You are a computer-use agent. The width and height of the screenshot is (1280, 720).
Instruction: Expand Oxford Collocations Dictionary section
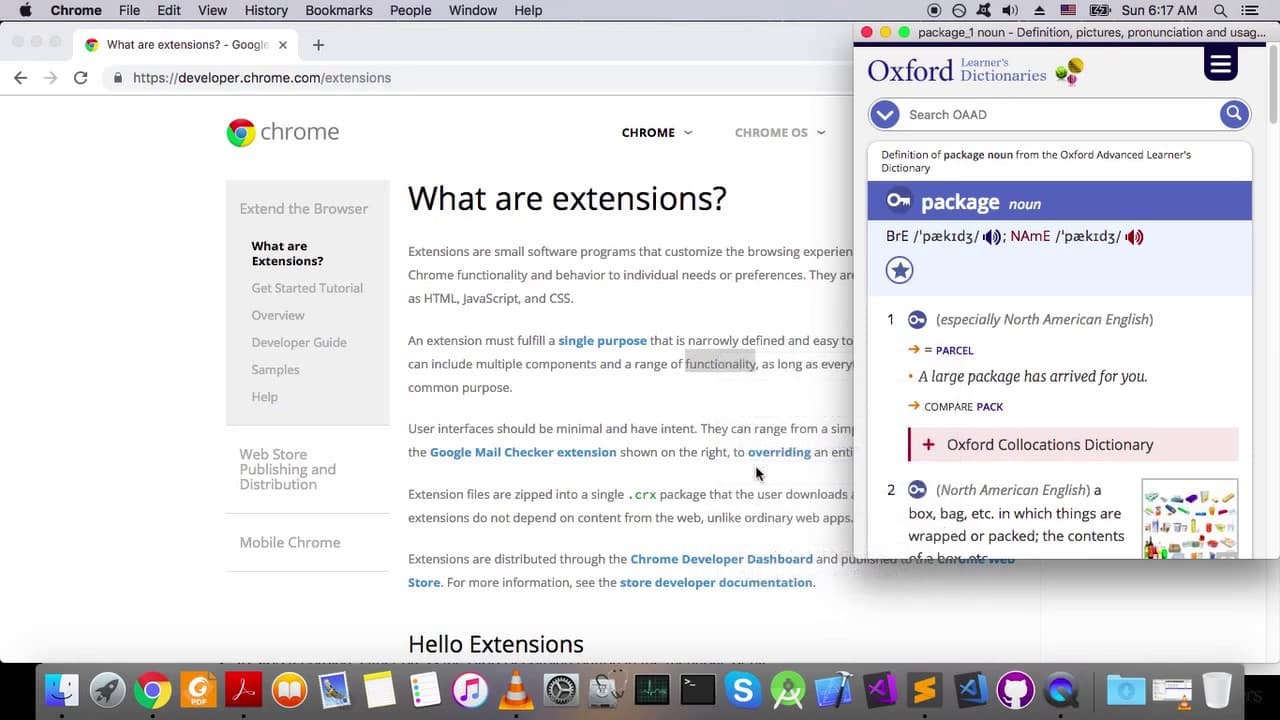(1073, 444)
